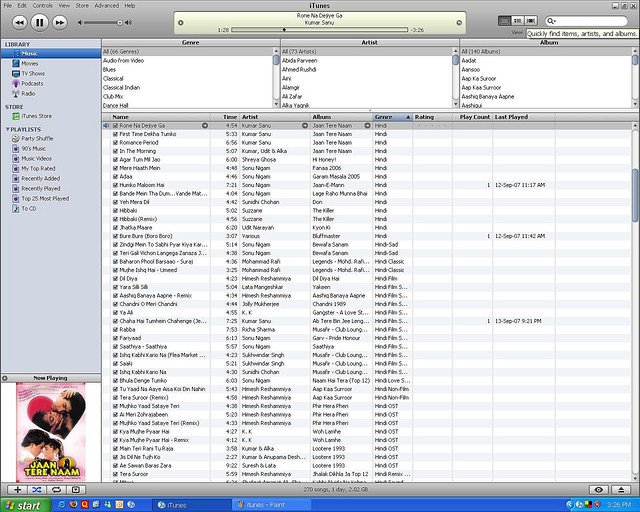The width and height of the screenshot is (640, 512).
Task: Sort songs by Artist column header
Action: tap(275, 117)
